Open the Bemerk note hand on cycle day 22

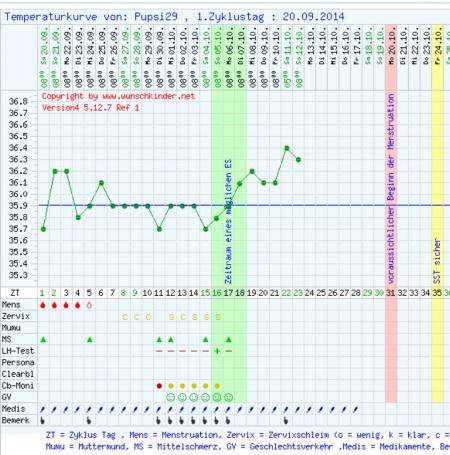(x=286, y=421)
